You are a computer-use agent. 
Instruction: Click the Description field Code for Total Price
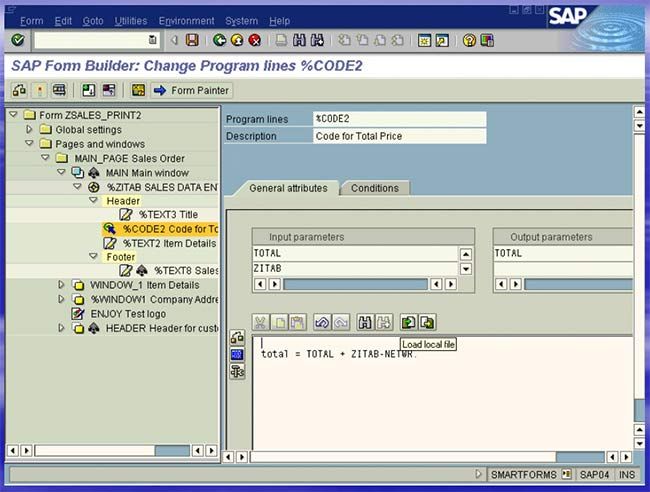pos(400,136)
